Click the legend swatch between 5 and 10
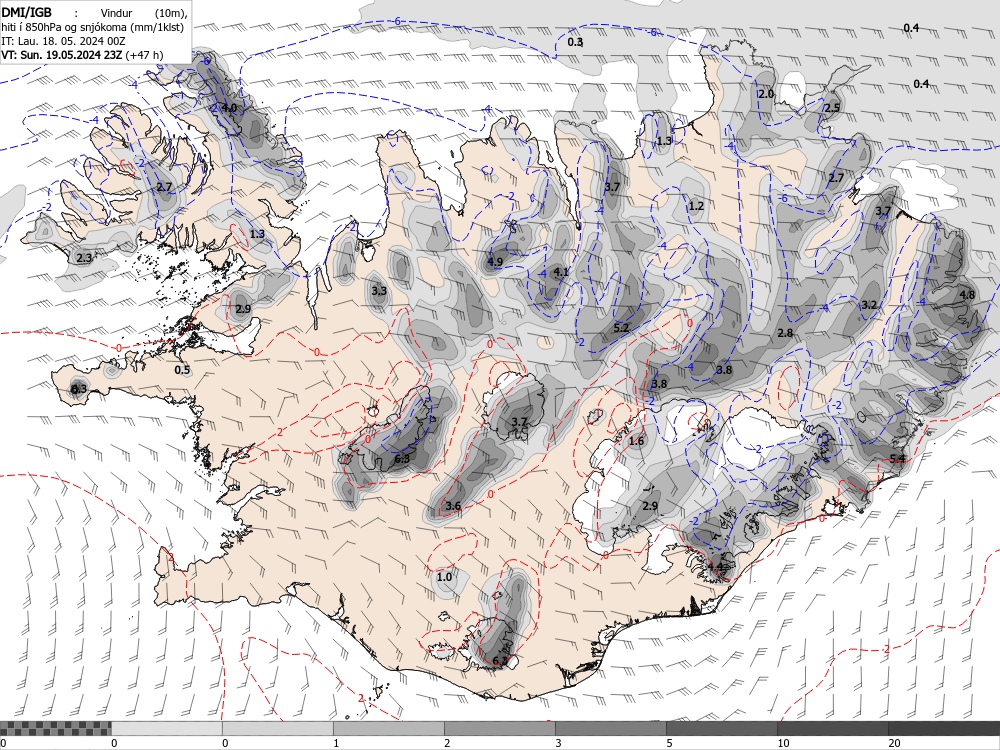This screenshot has width=1000, height=750. coord(721,728)
